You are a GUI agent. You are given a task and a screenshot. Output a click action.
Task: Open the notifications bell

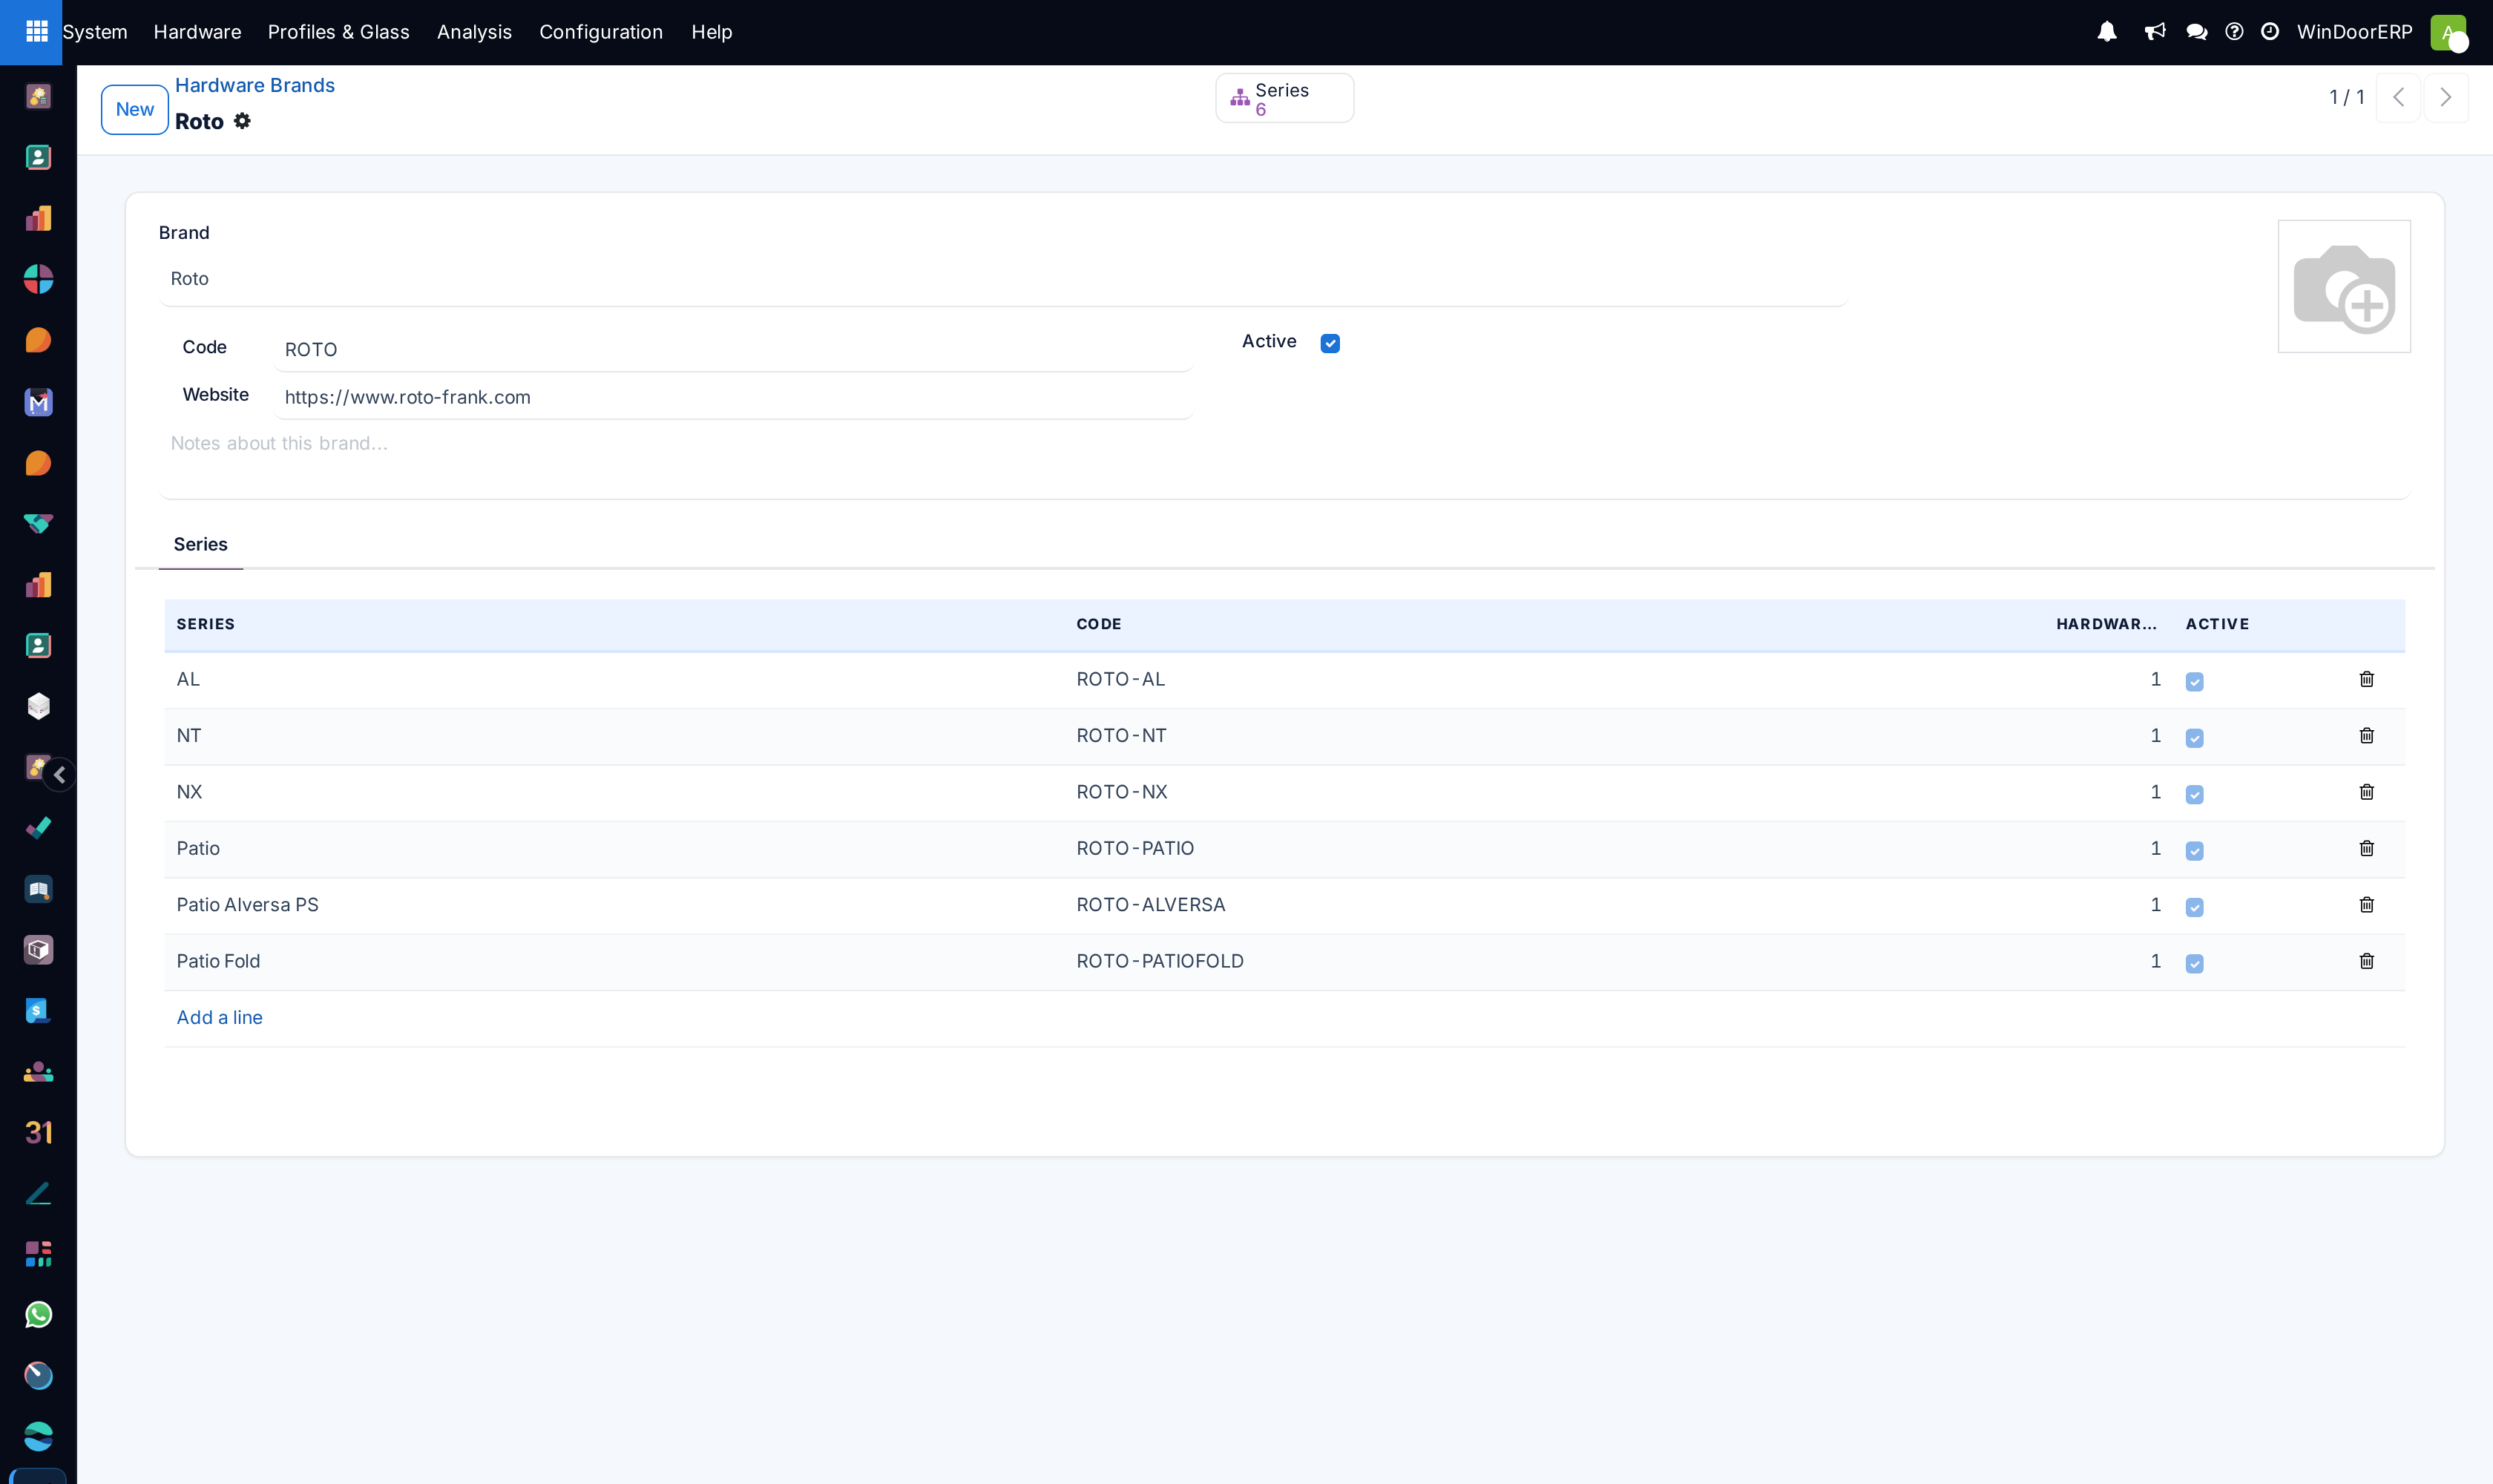click(x=2107, y=32)
